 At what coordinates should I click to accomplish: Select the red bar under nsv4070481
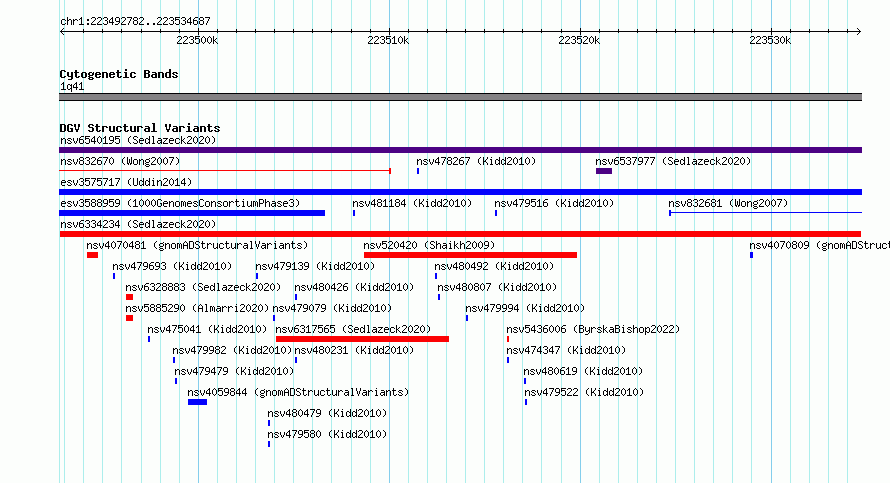click(x=93, y=255)
